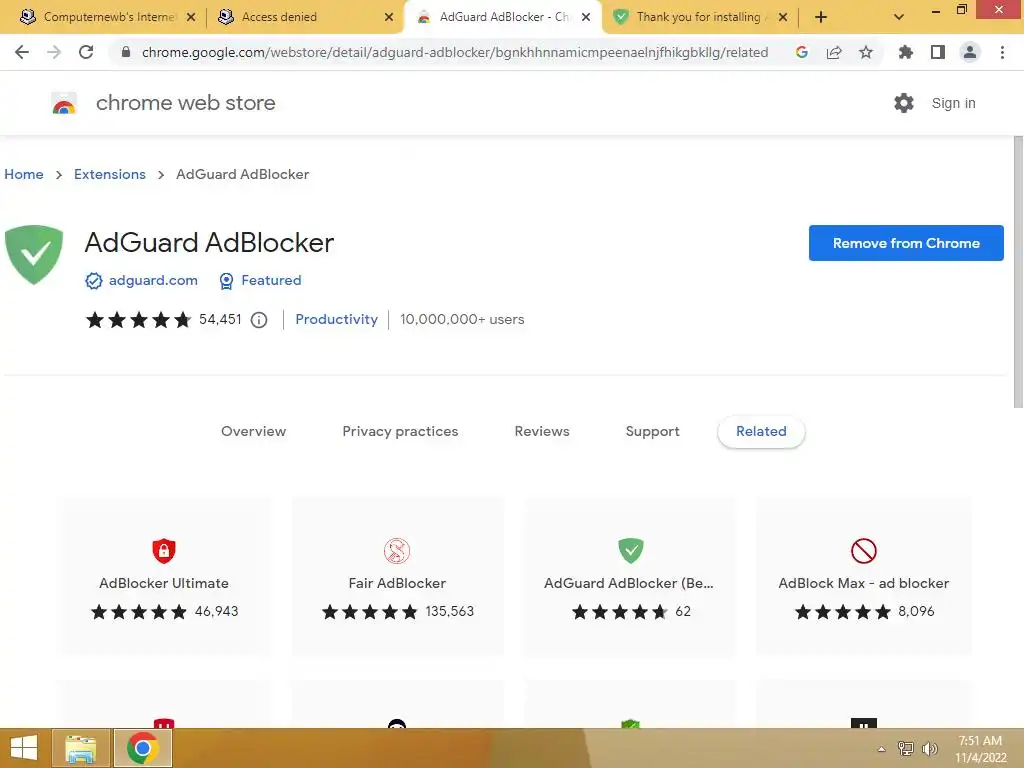
Task: Share this page icon
Action: click(x=834, y=52)
